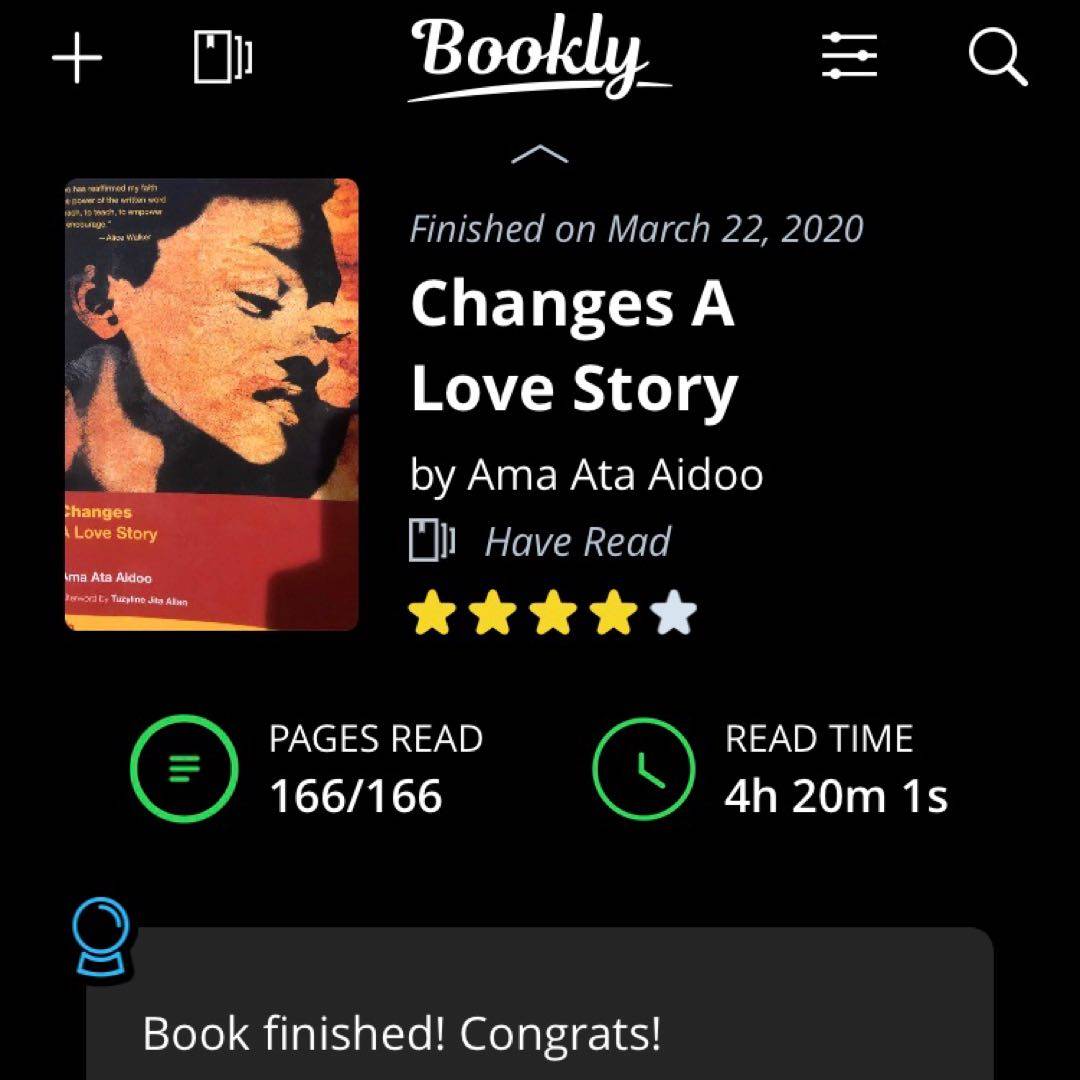
Task: Open the Have Read status selector
Action: [x=577, y=542]
